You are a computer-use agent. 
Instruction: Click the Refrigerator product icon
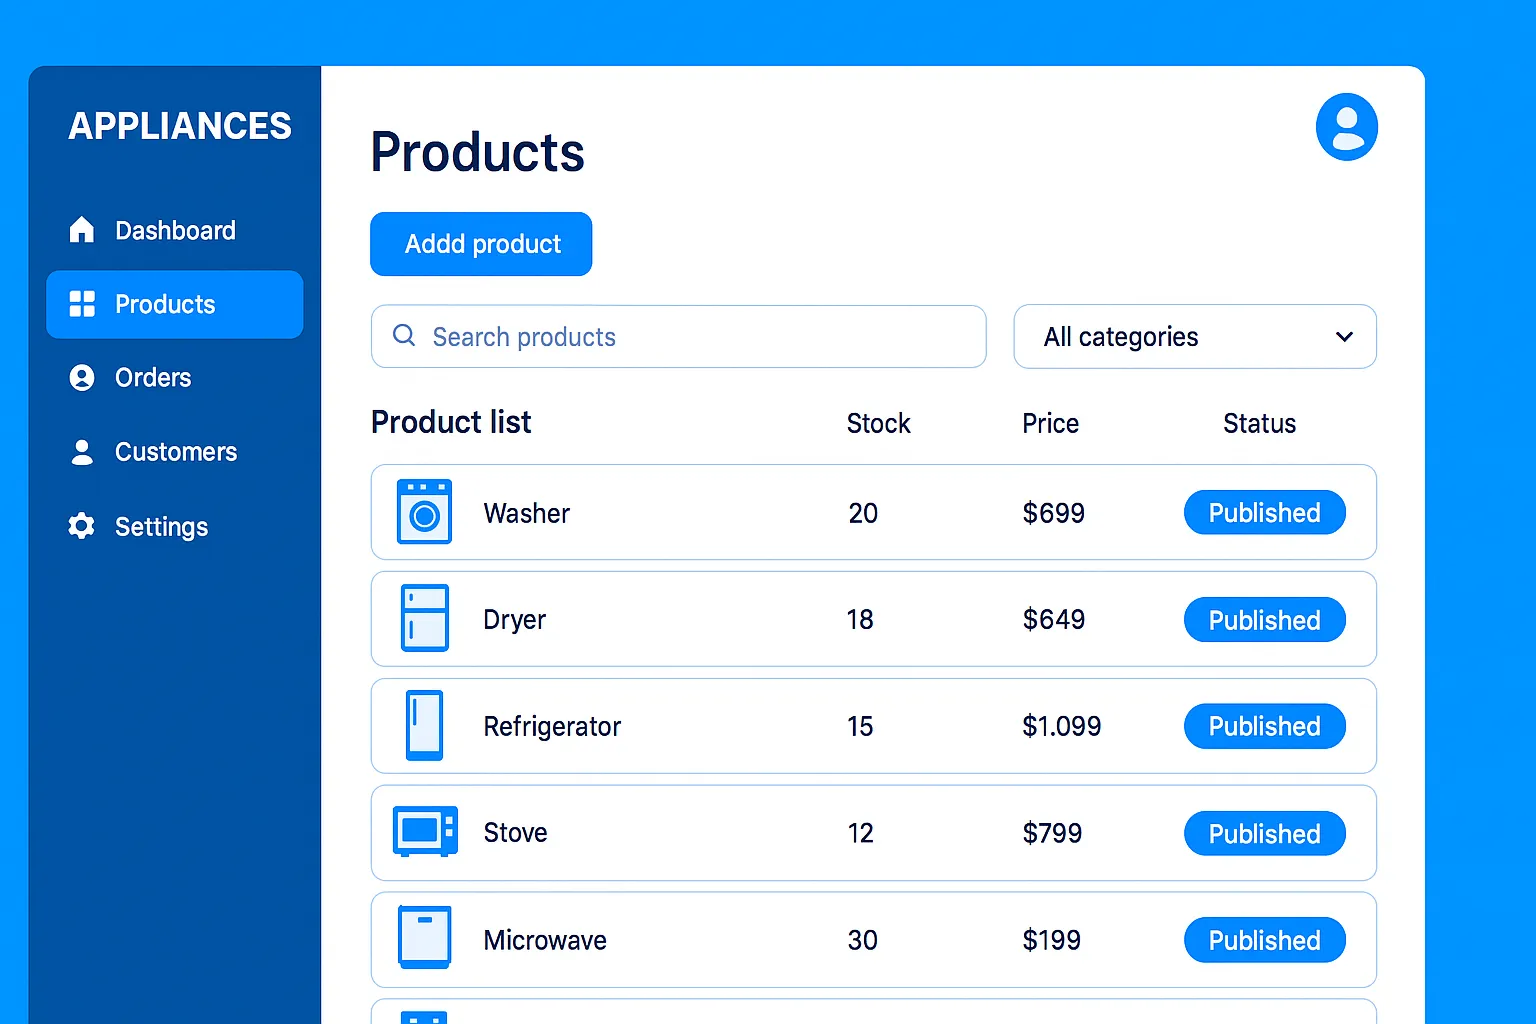[424, 725]
